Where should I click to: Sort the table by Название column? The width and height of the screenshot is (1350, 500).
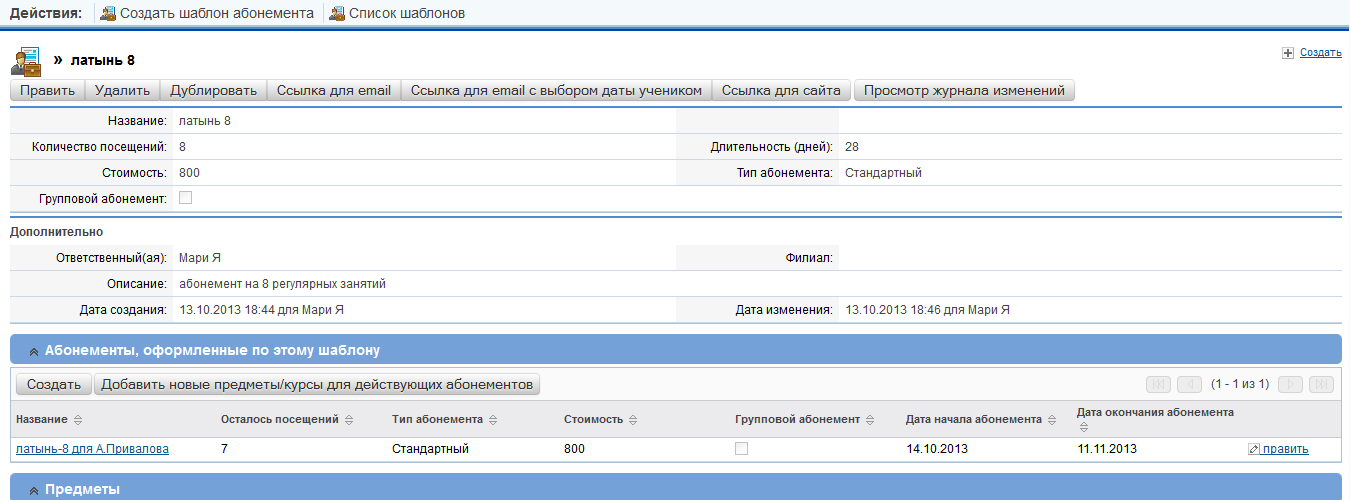tap(78, 420)
